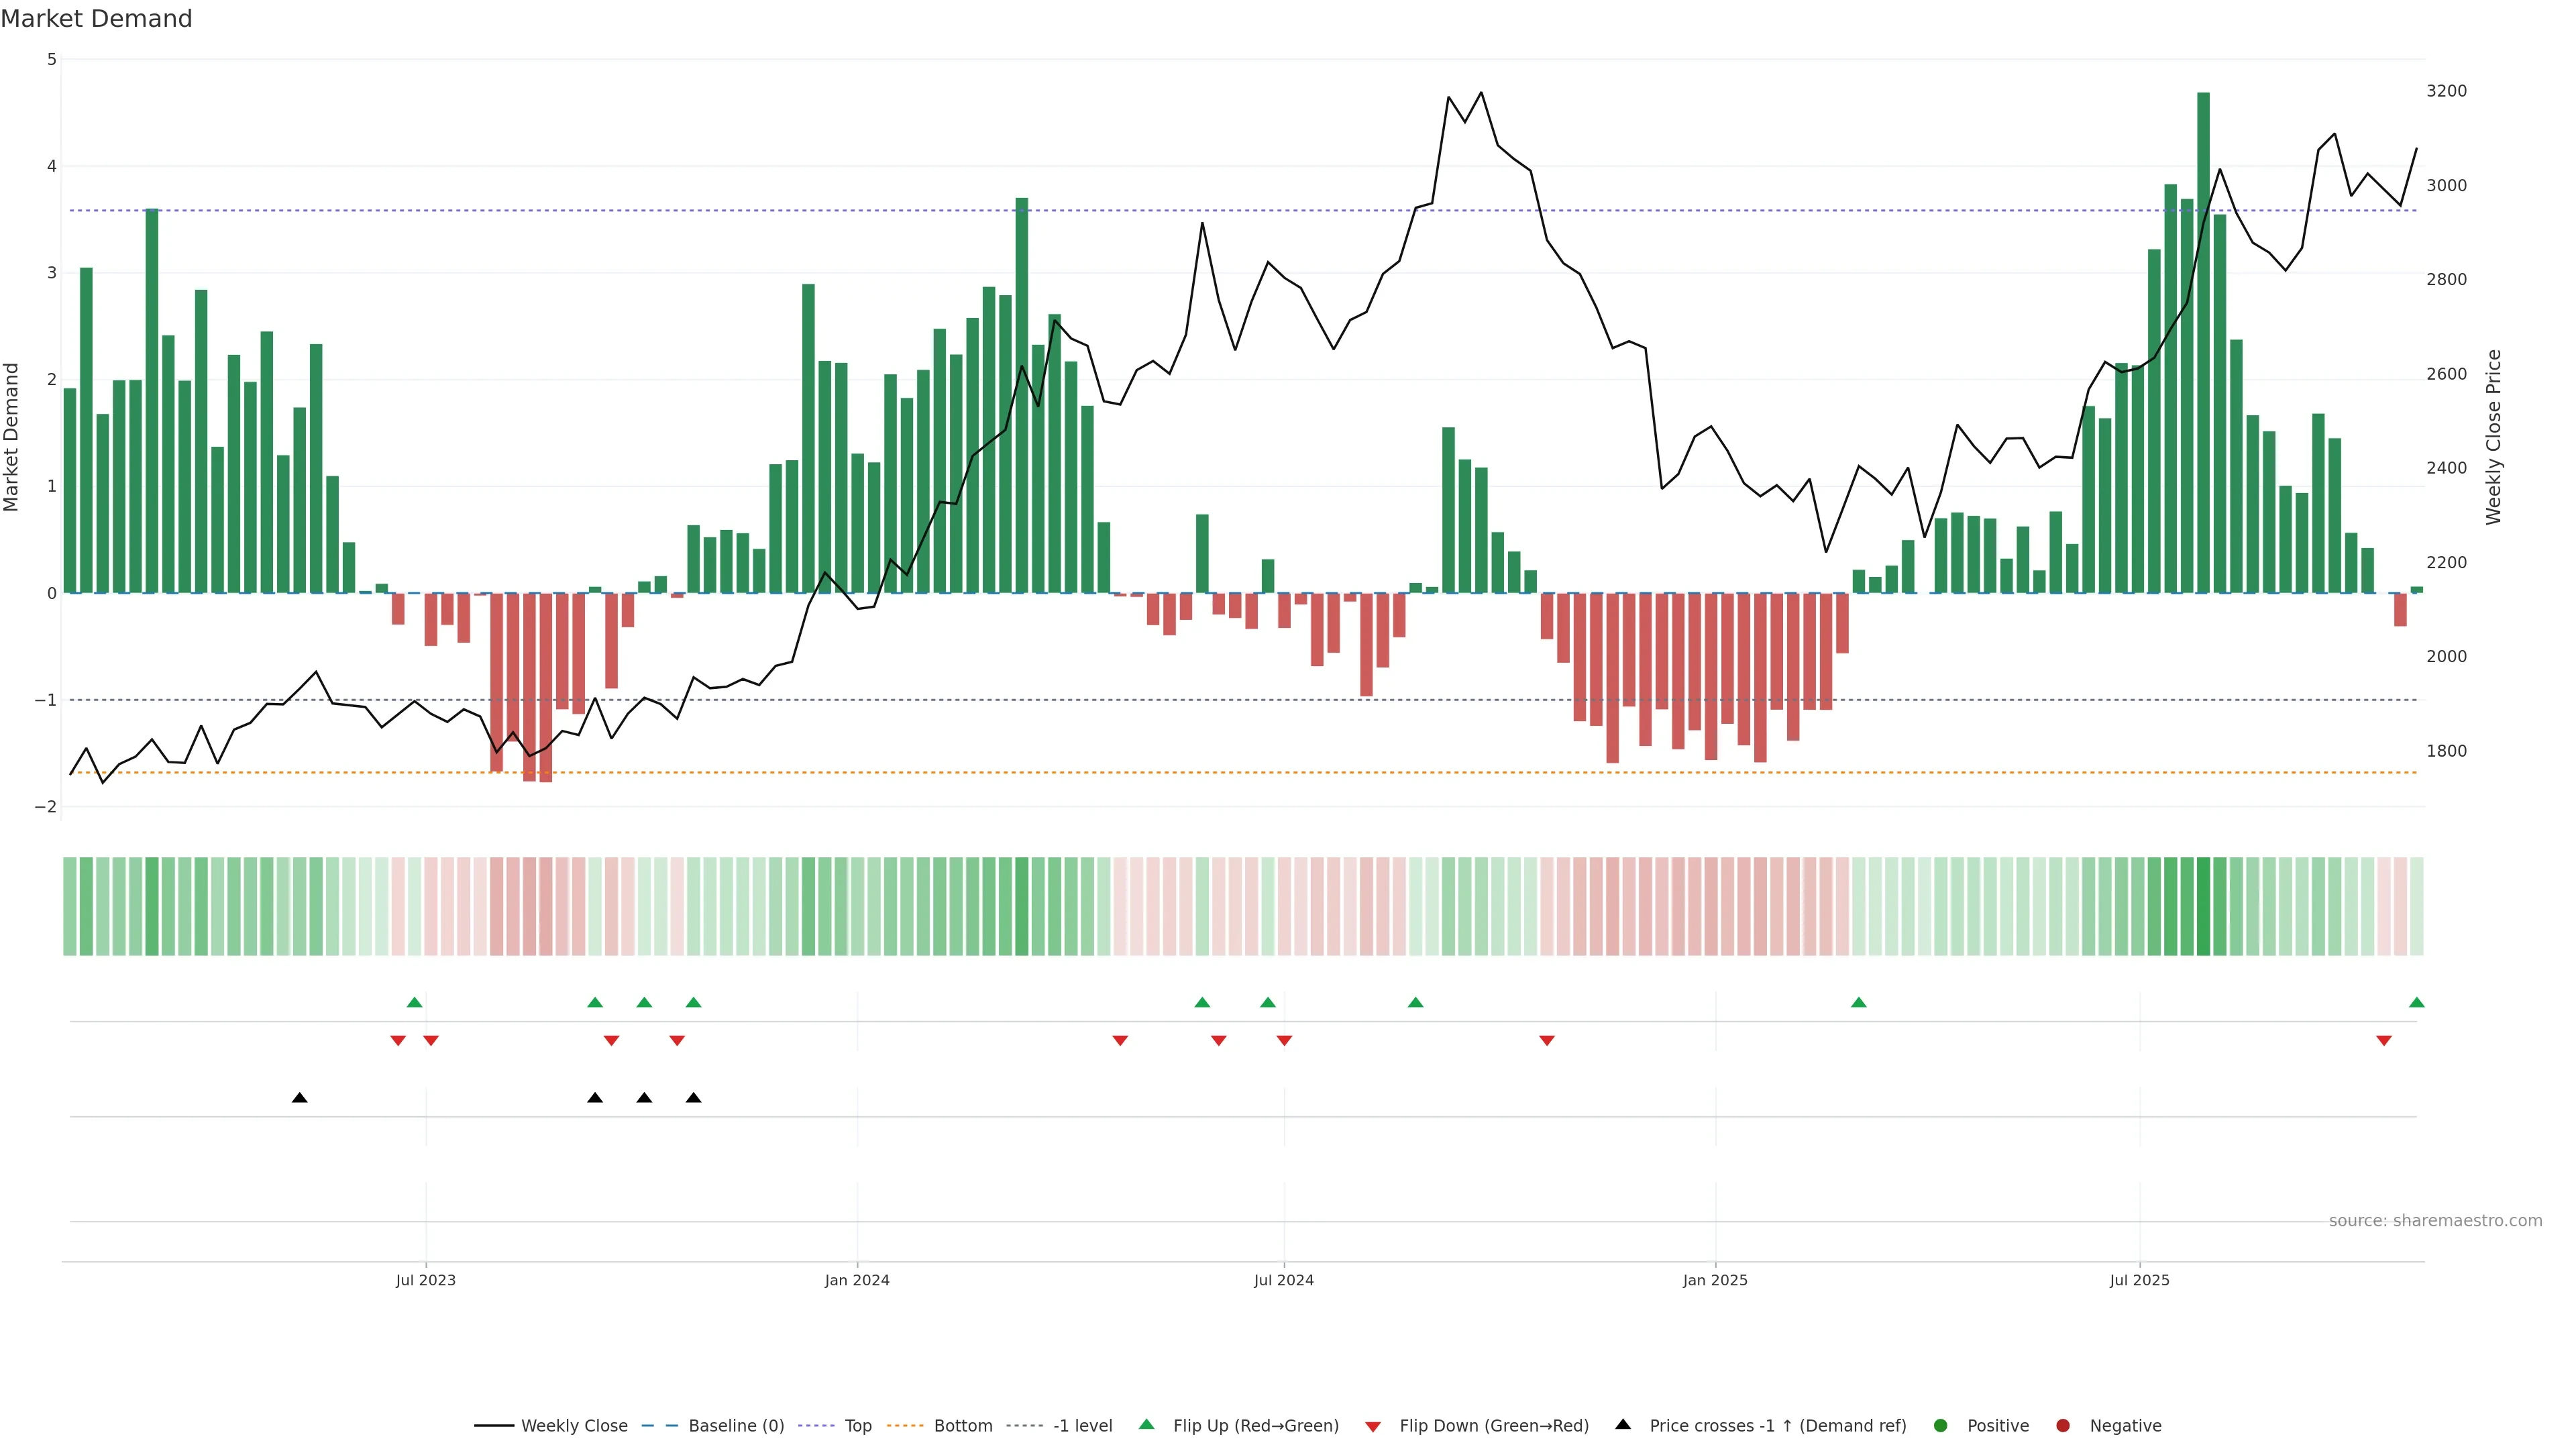Click black triangle Price crosses legend icon

[1623, 1425]
